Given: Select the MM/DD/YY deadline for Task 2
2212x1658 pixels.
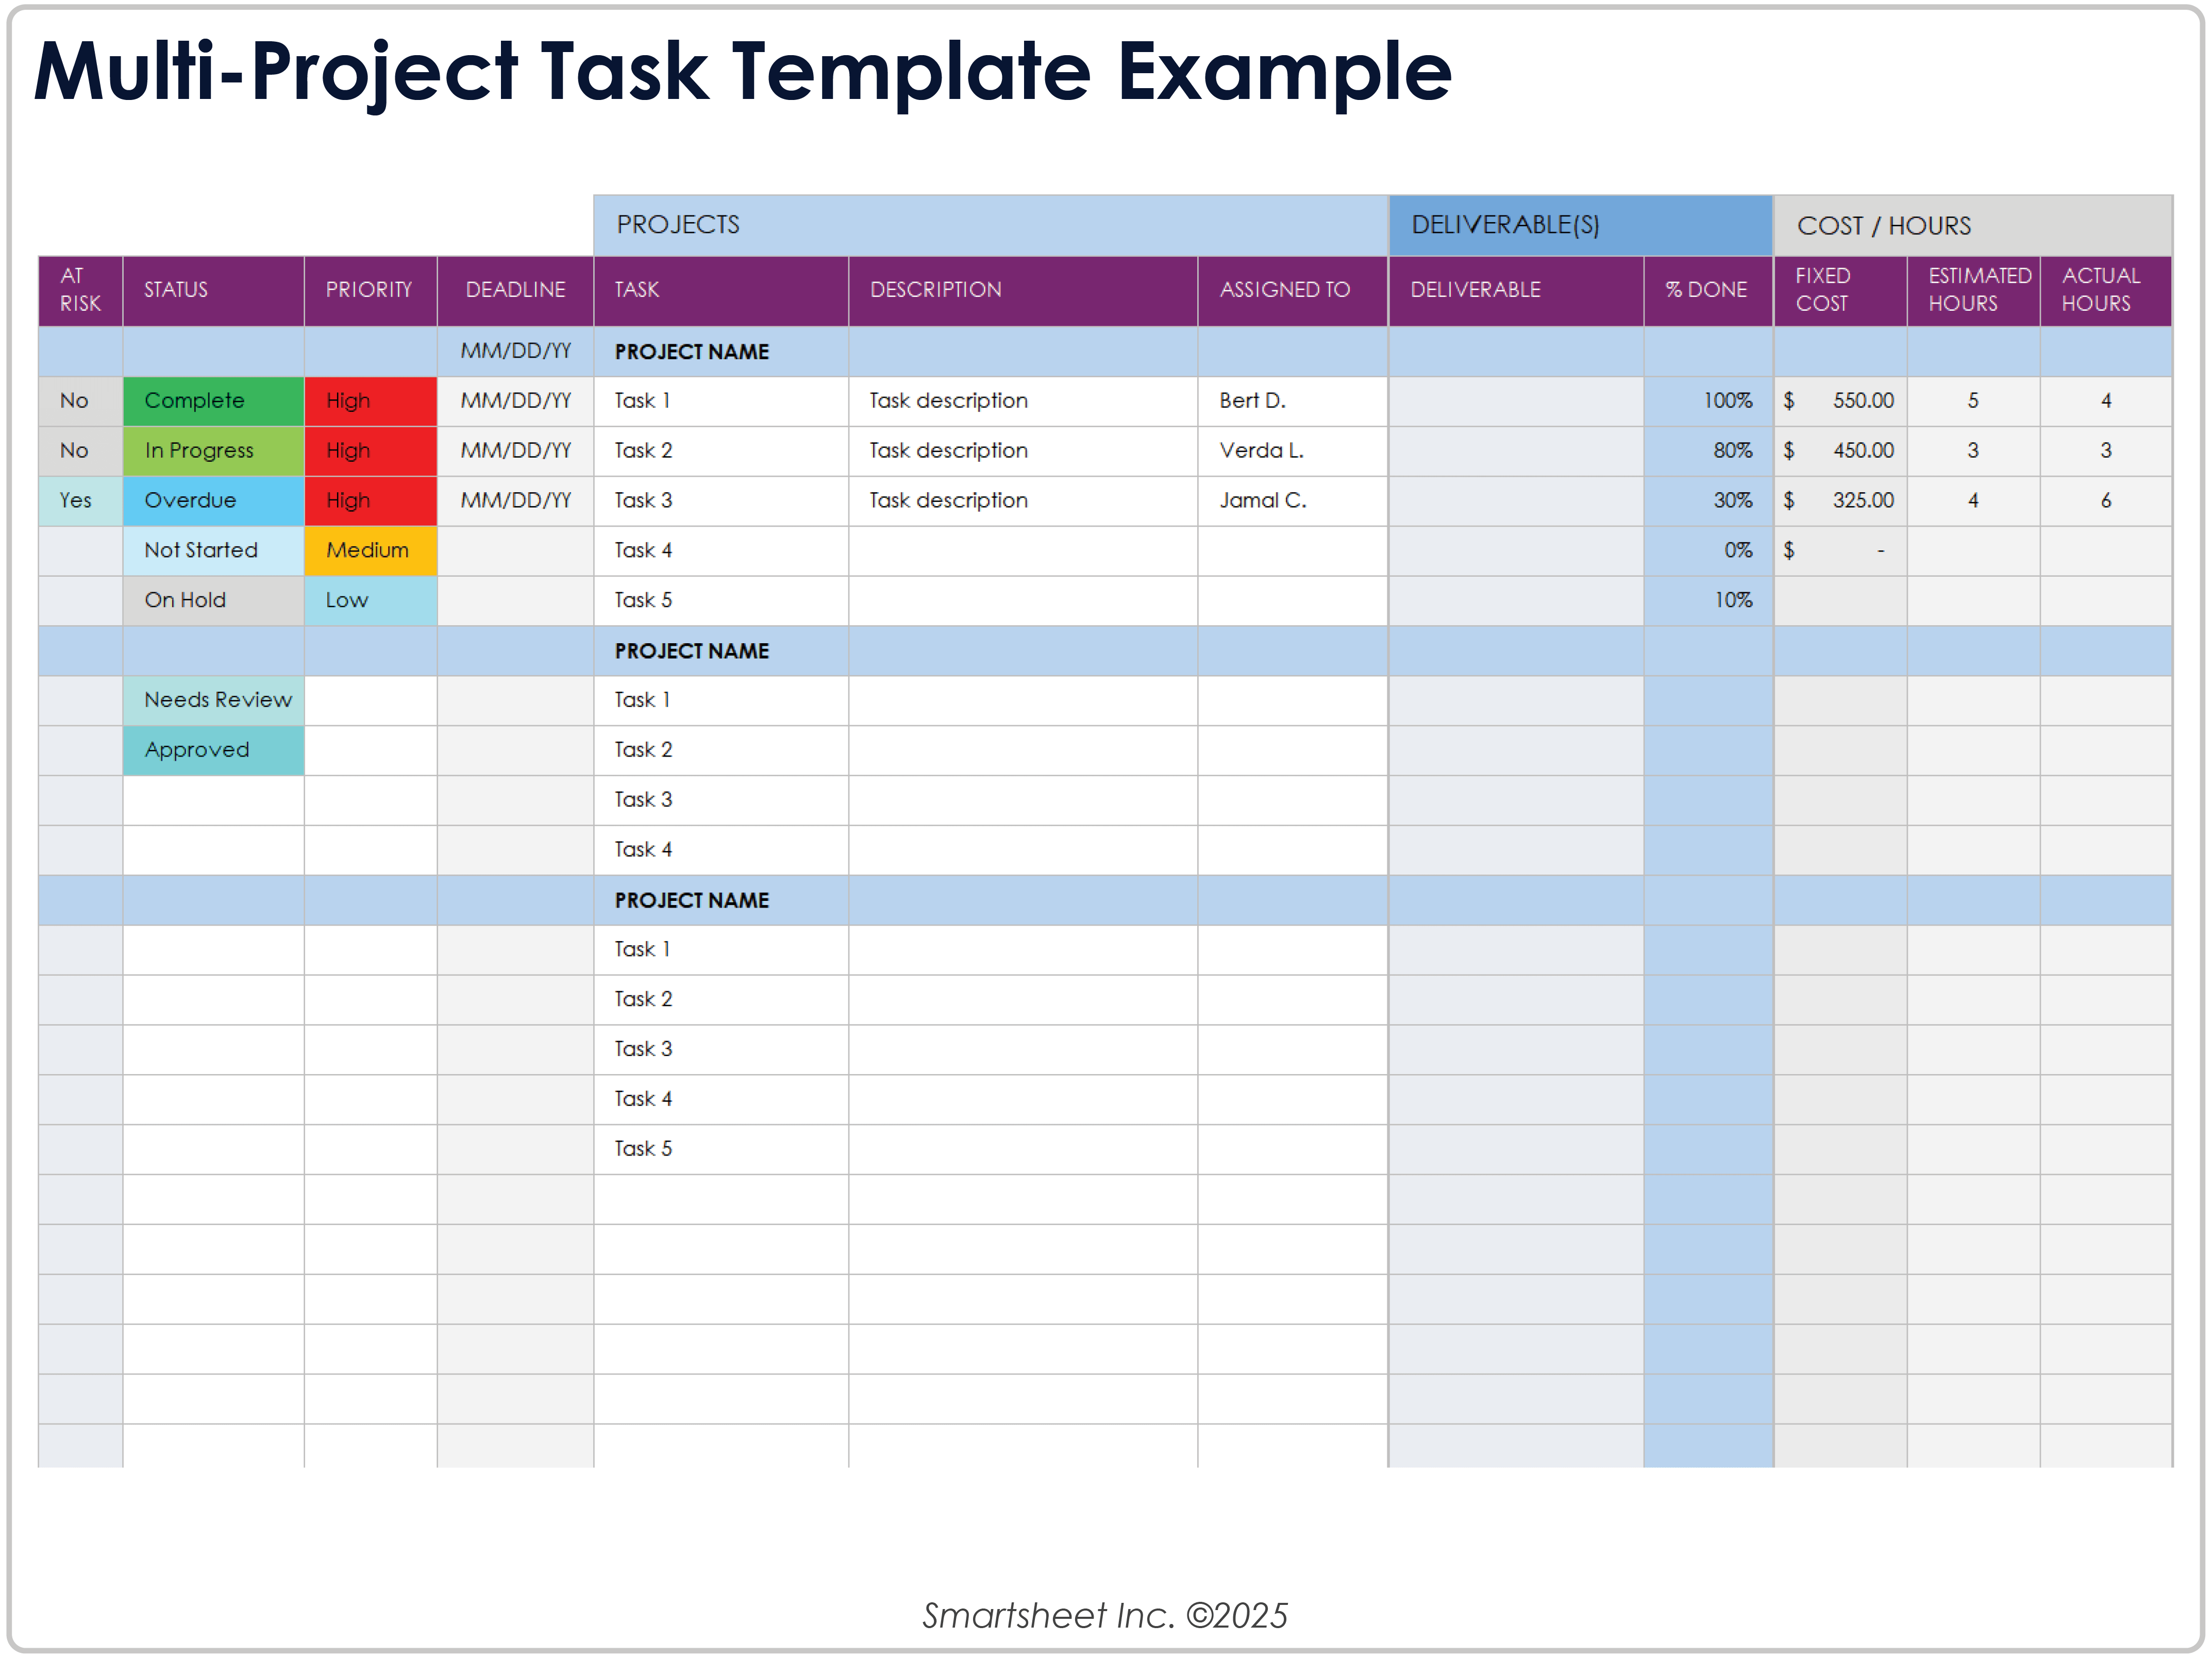Looking at the screenshot, I should coord(514,451).
